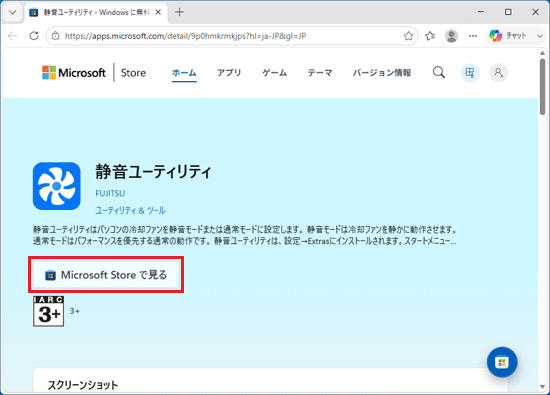Select the ゲーム tab
The image size is (550, 395).
(275, 73)
